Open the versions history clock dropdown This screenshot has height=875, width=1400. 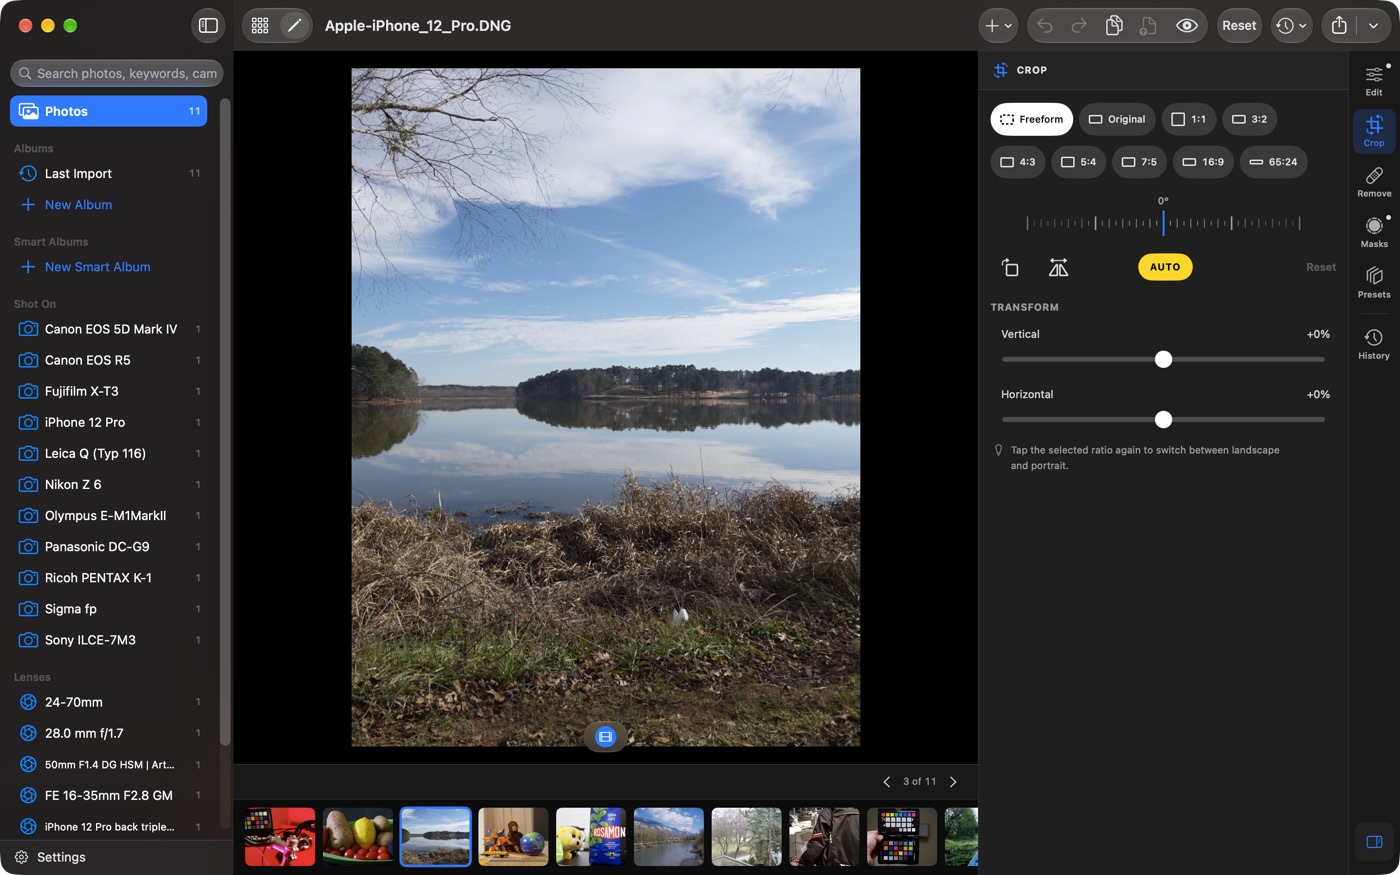[1291, 26]
